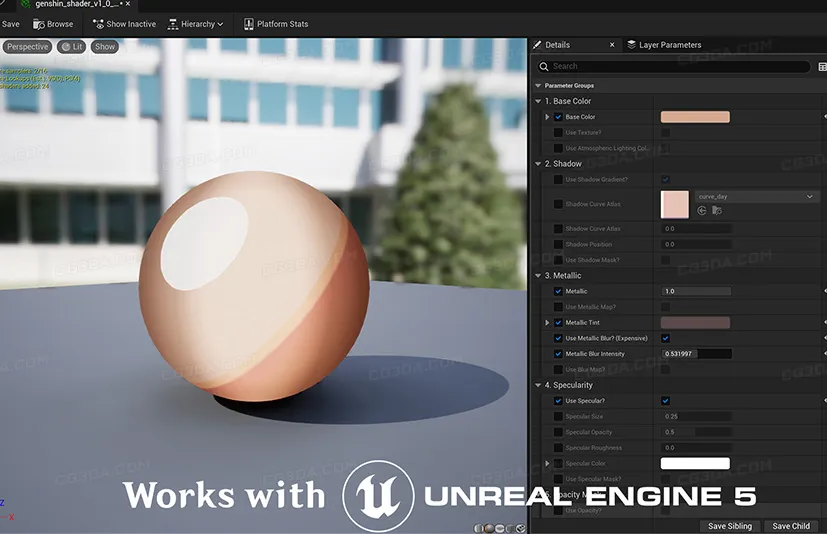The width and height of the screenshot is (827, 534).
Task: Open the Base Color swatch picker
Action: click(695, 117)
